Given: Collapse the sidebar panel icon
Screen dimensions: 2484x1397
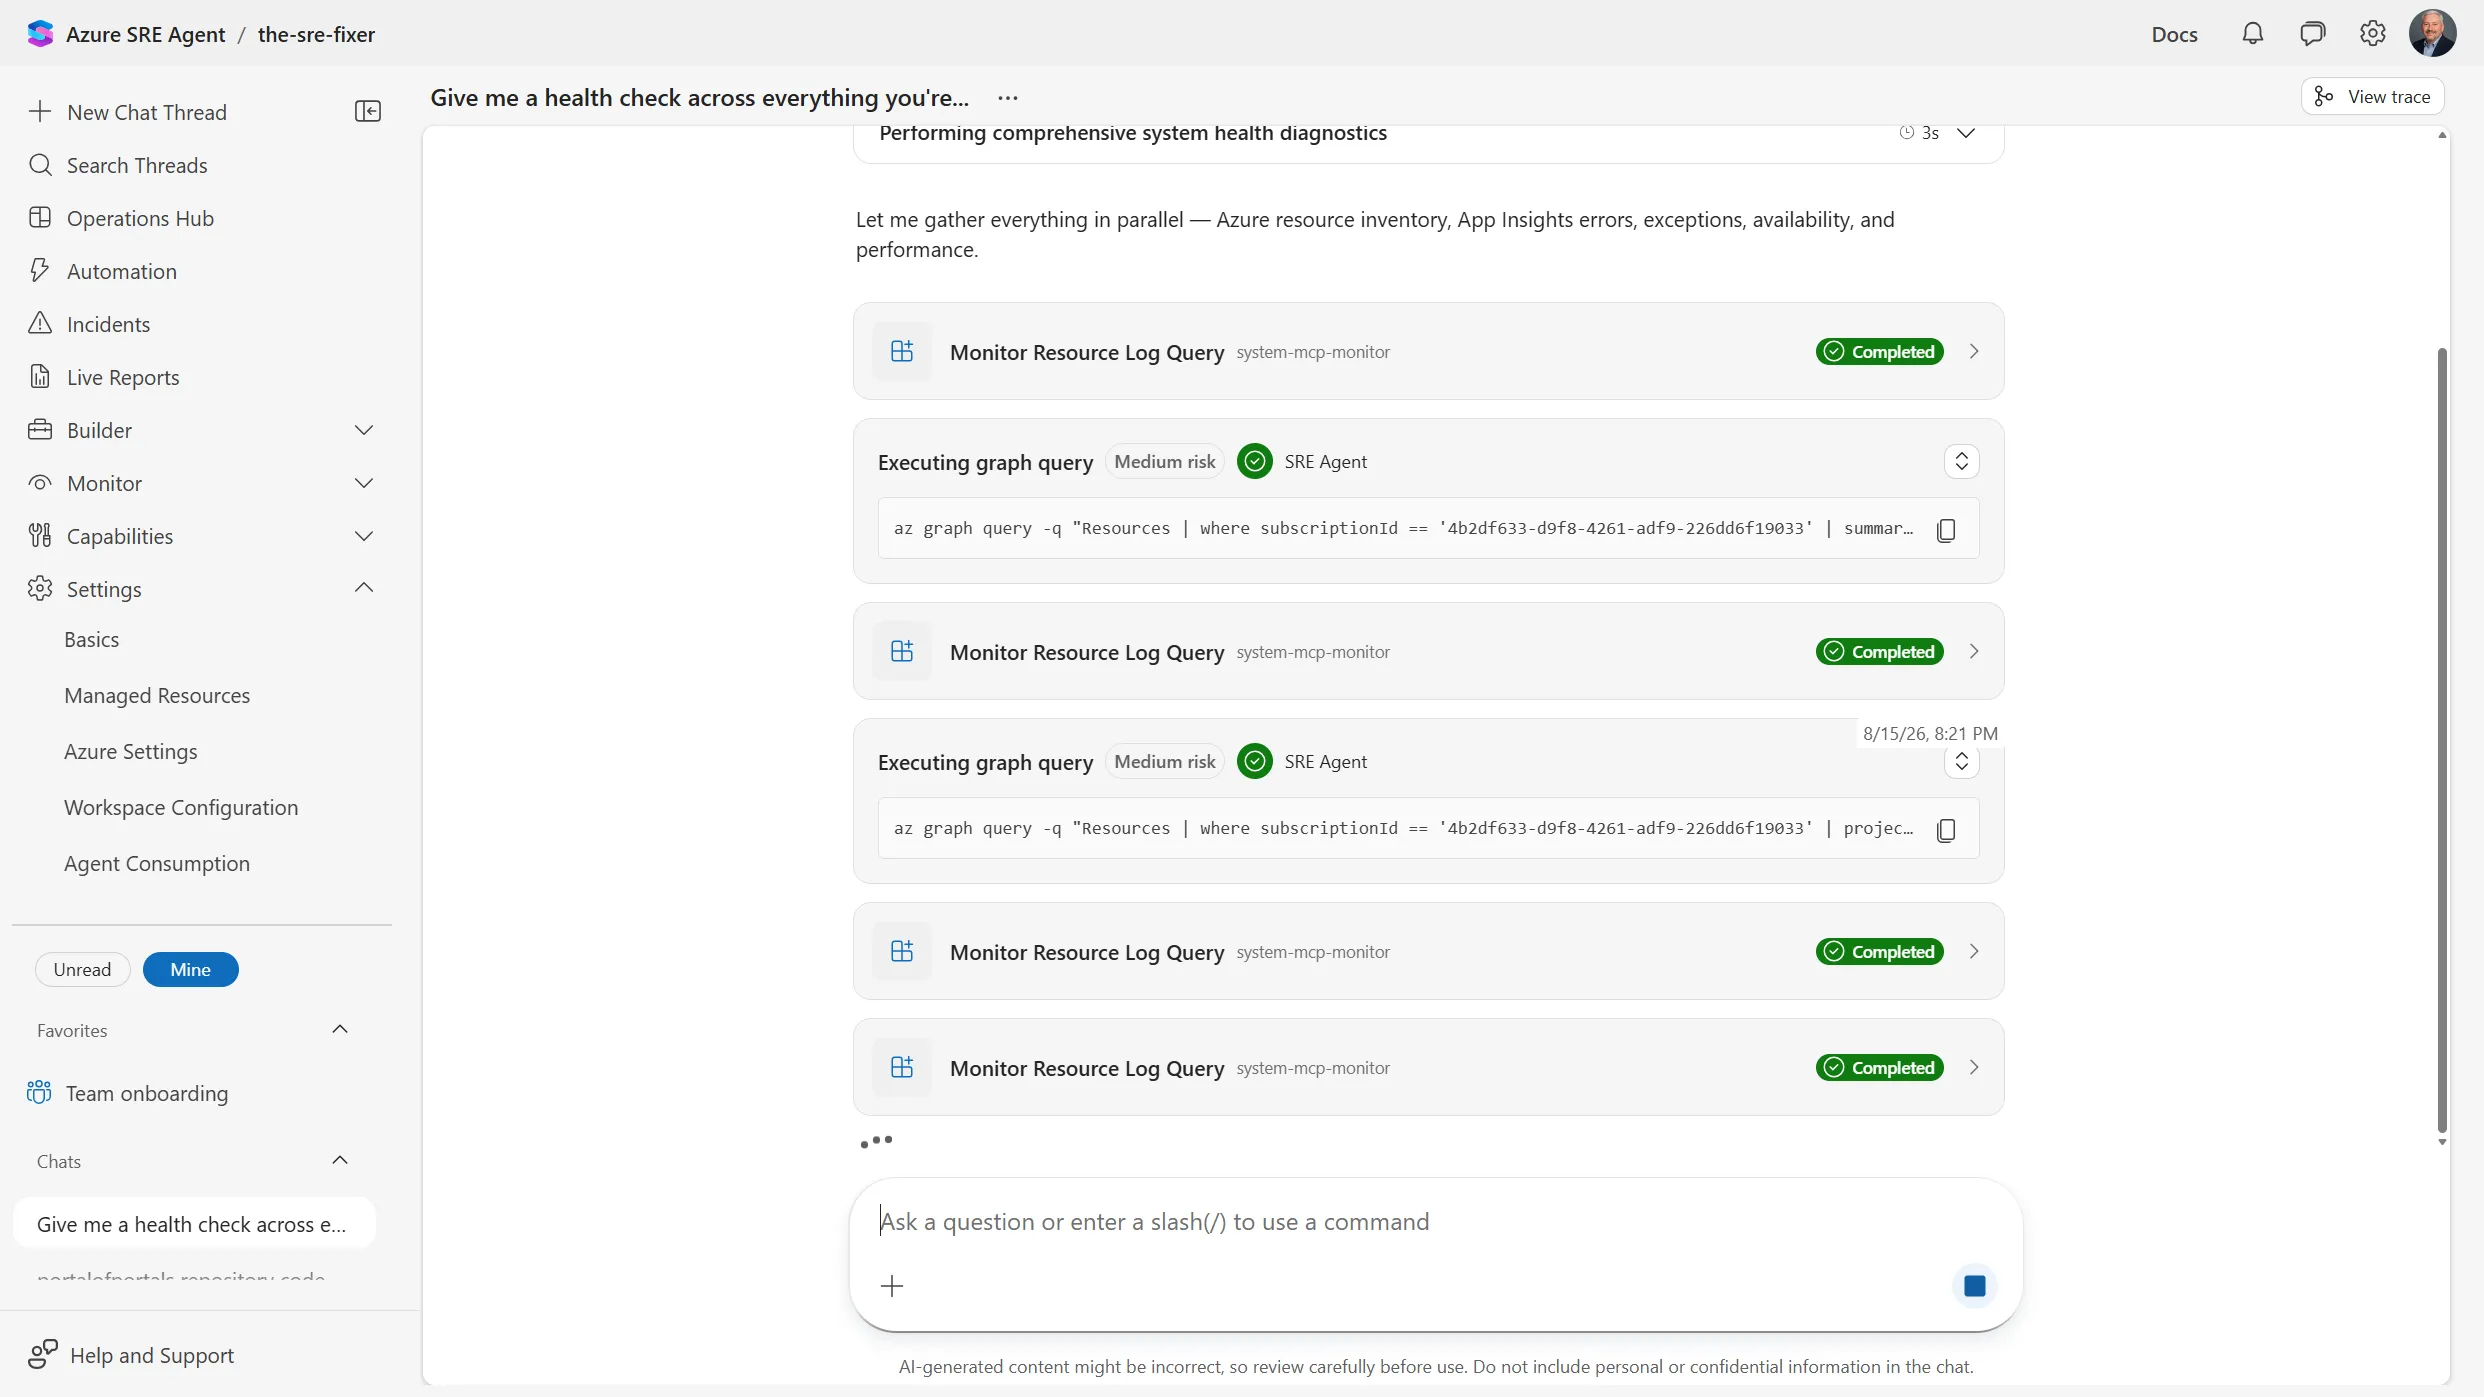Looking at the screenshot, I should click(368, 111).
